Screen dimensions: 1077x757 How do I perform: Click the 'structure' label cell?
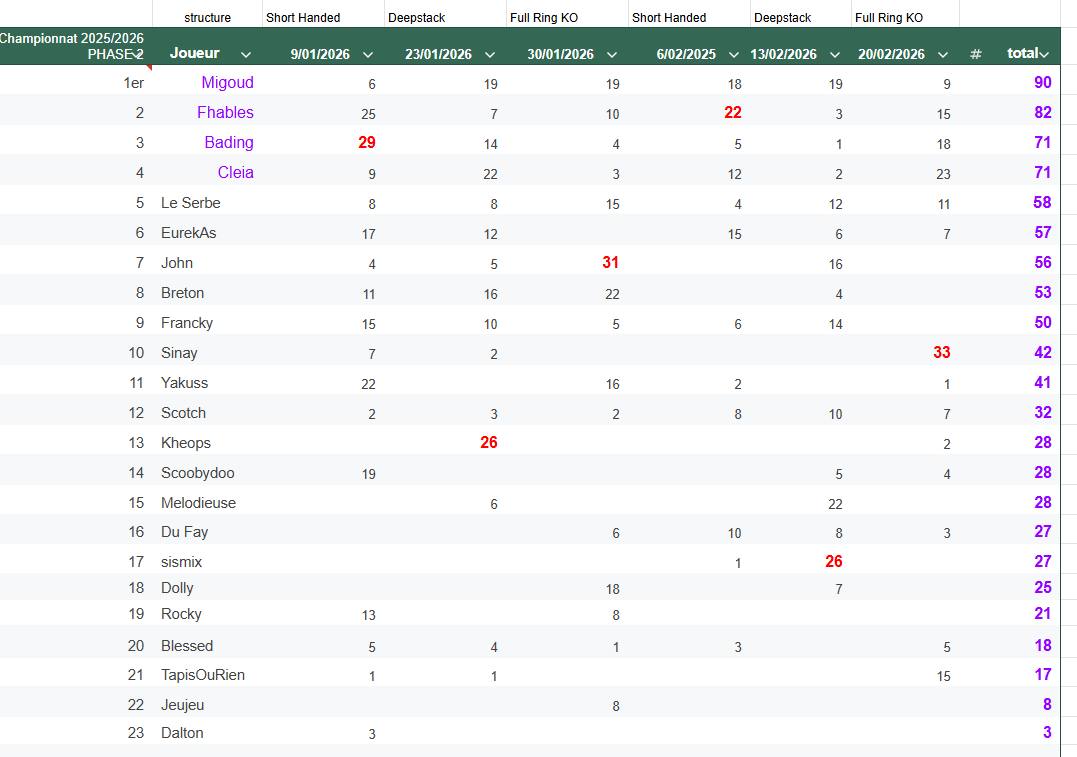click(207, 18)
